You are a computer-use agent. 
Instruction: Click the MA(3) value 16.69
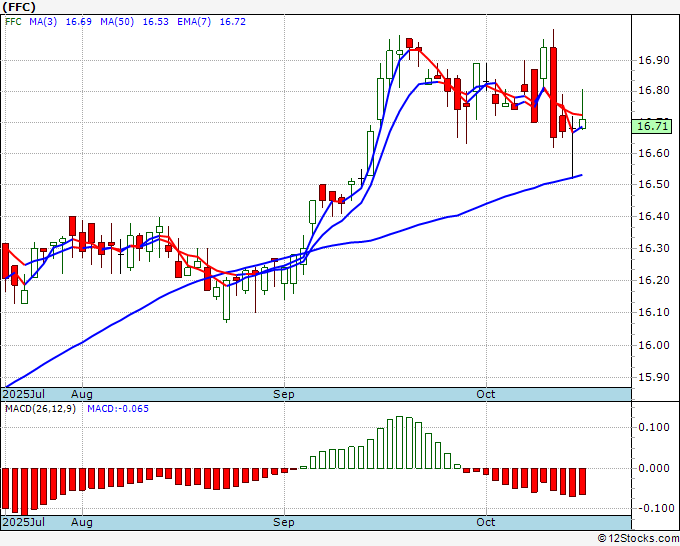click(78, 22)
